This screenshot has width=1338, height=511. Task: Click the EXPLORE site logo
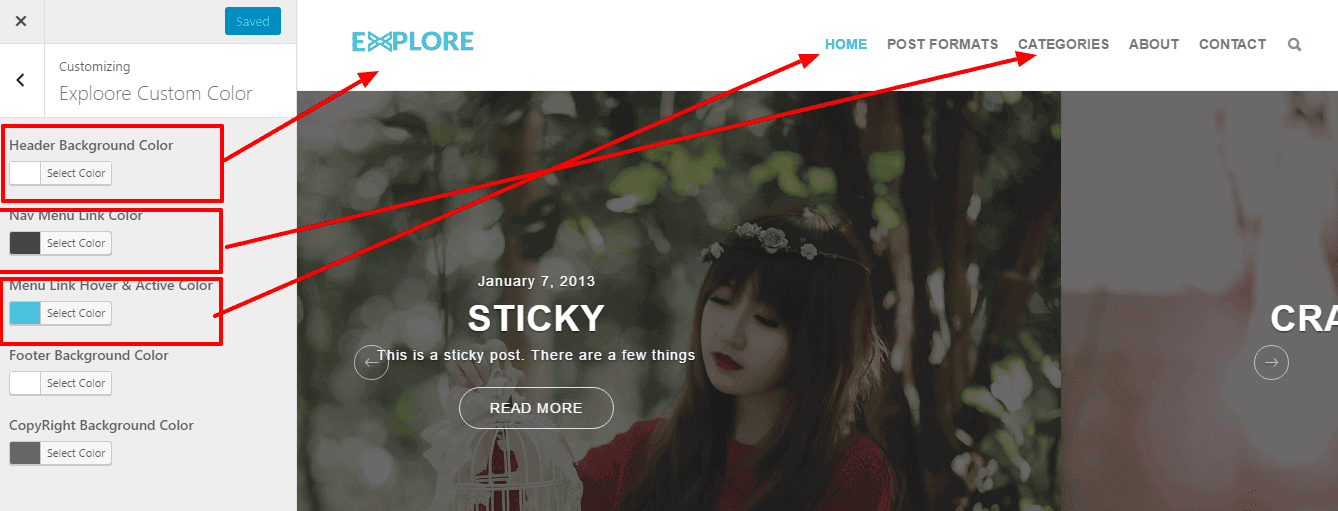pos(413,42)
